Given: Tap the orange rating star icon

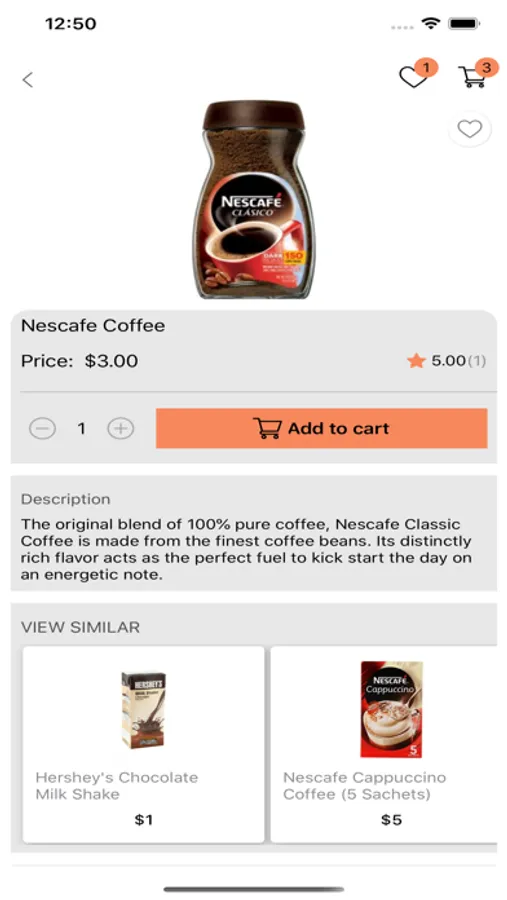Looking at the screenshot, I should (416, 361).
